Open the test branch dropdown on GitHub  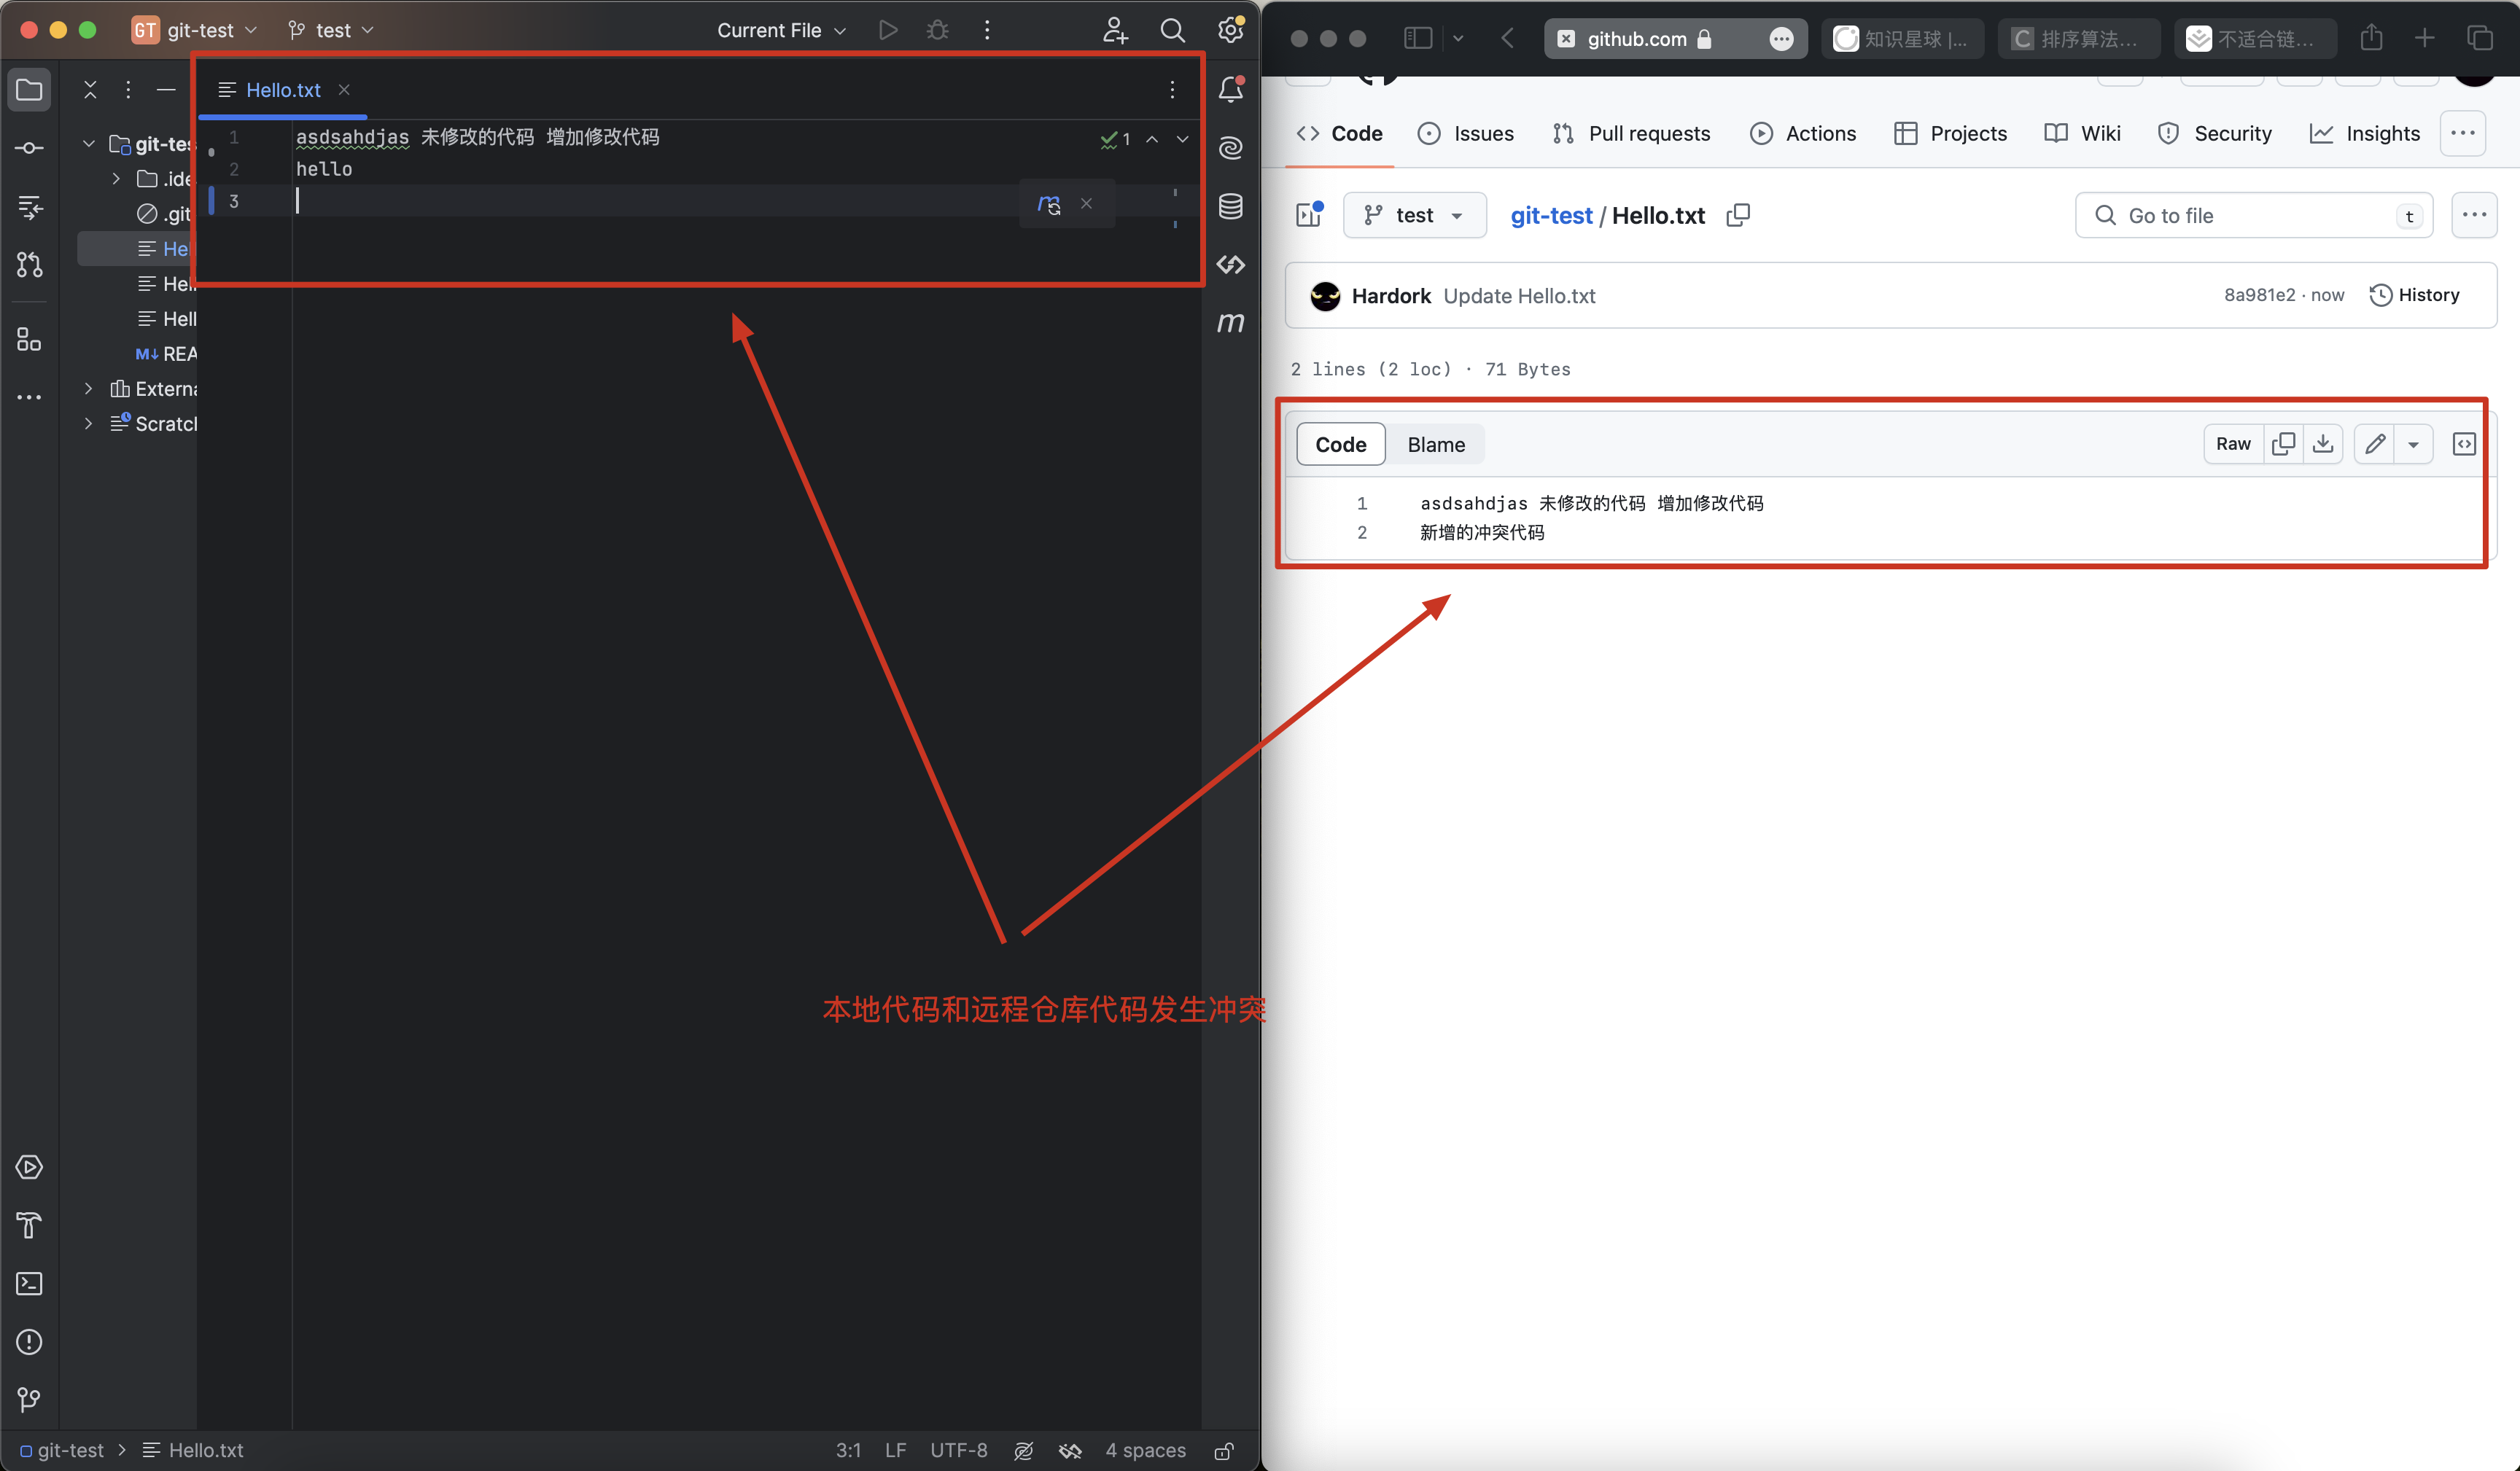point(1414,214)
